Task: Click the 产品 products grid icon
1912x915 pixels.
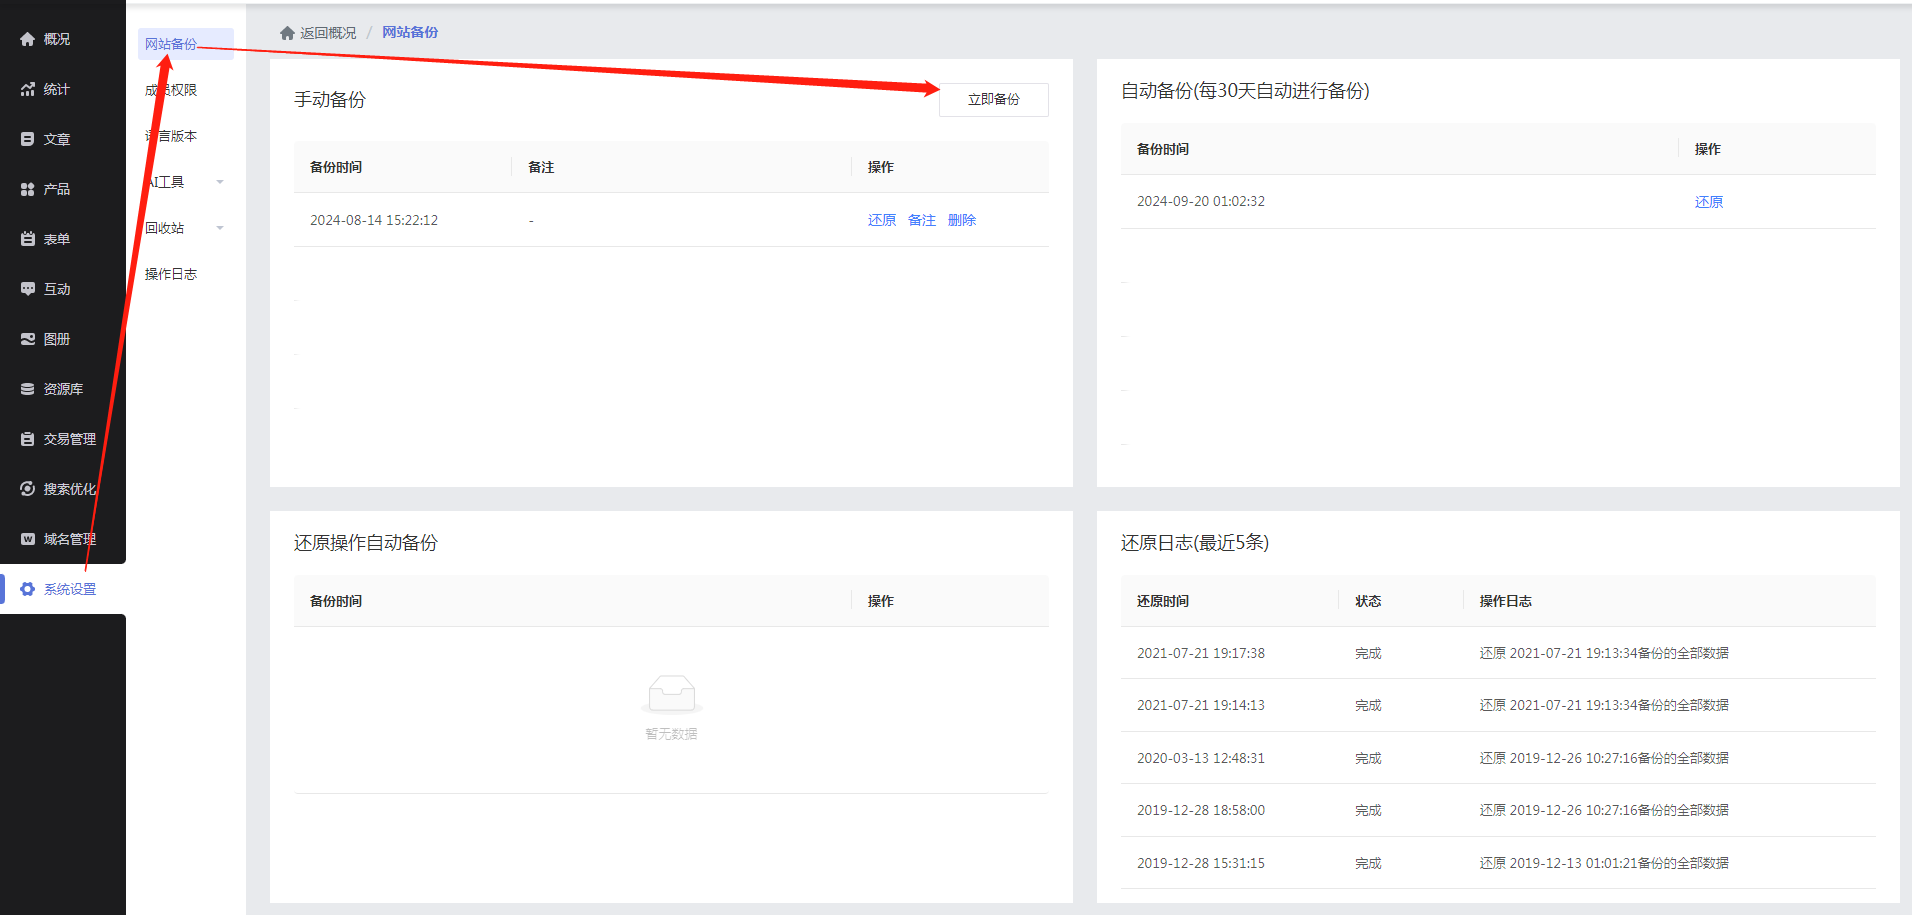Action: point(28,189)
